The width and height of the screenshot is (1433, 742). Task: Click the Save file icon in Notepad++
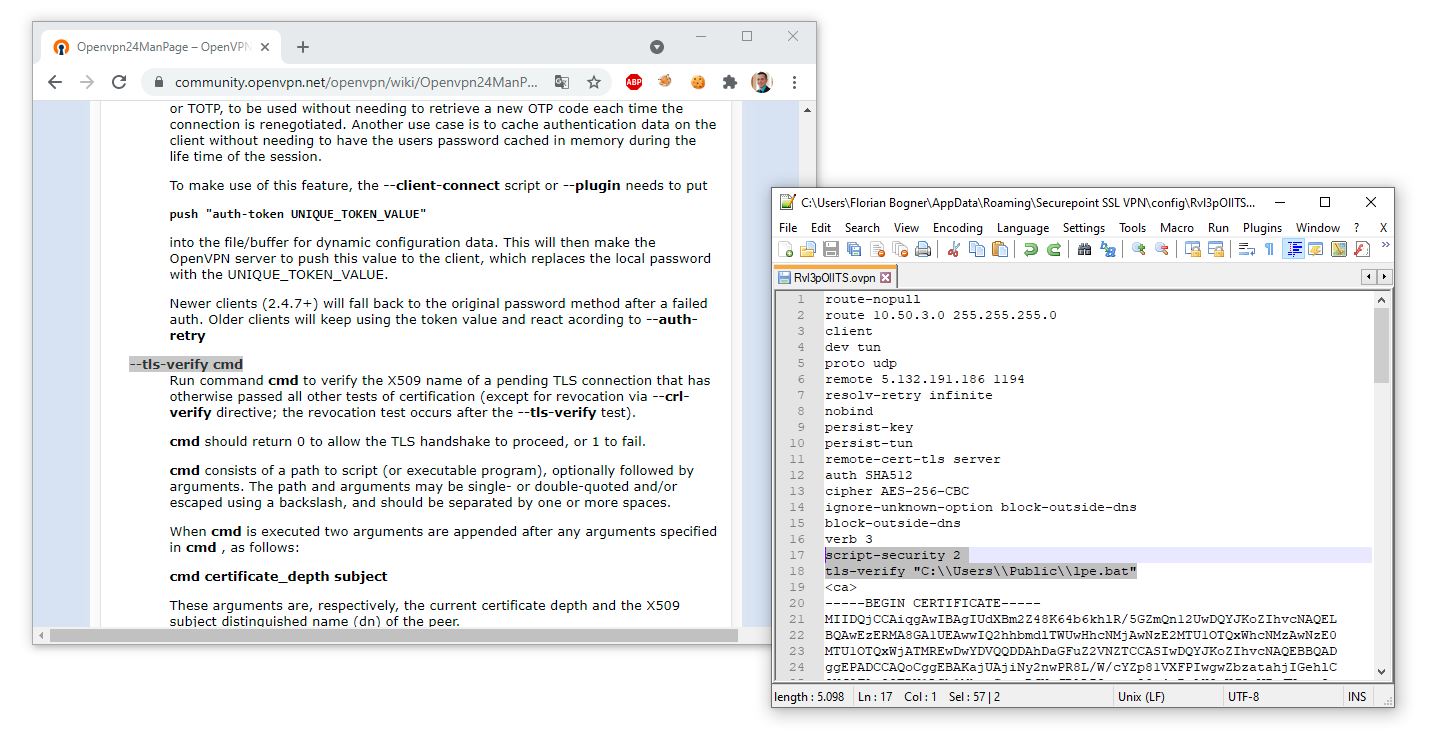point(831,250)
